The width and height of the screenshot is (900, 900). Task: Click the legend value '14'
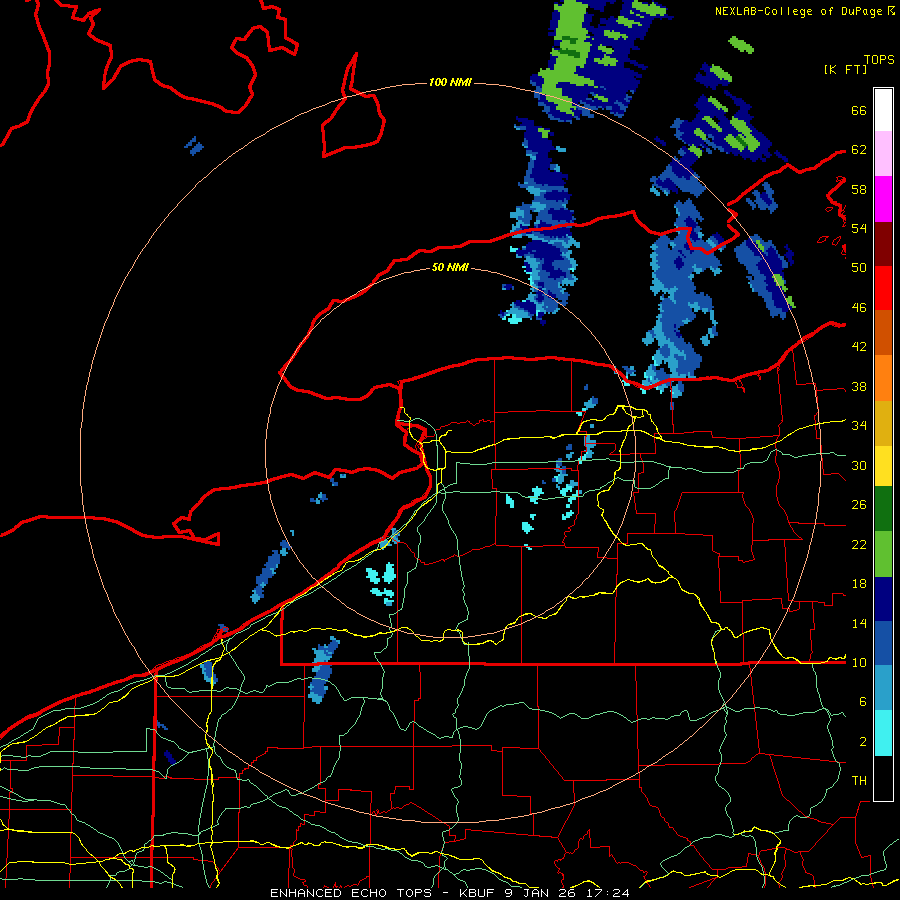point(859,623)
